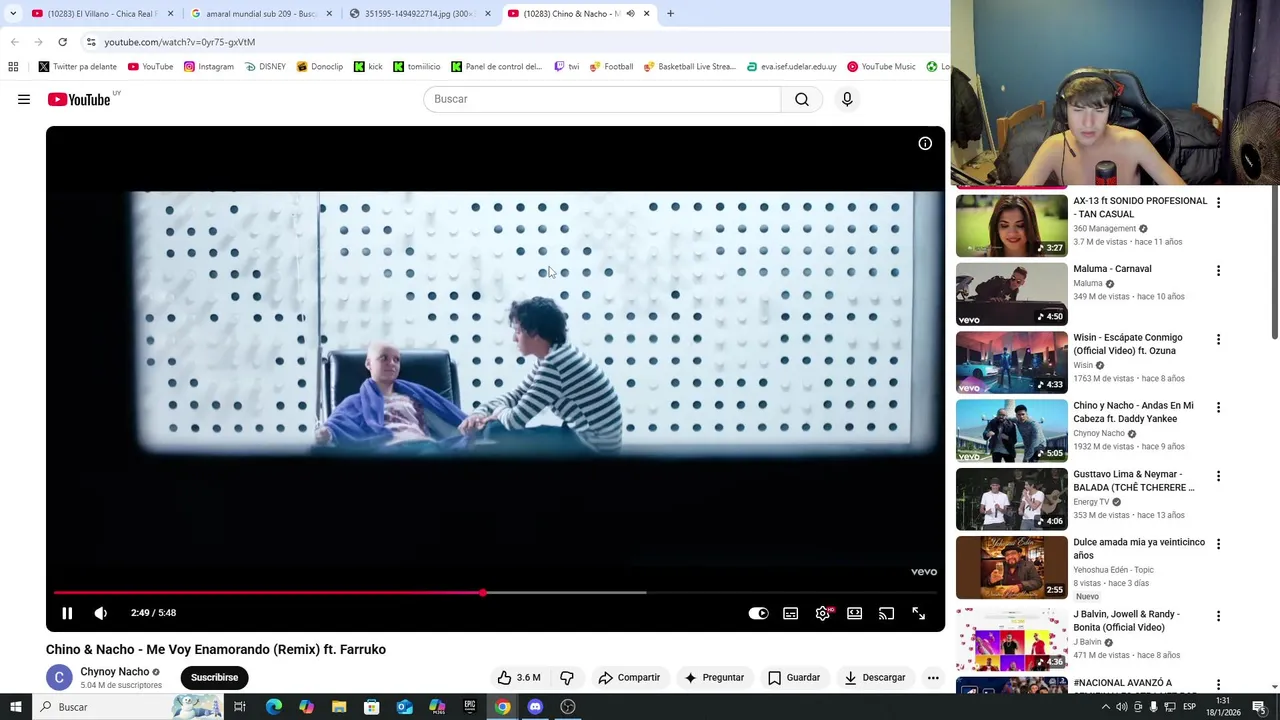Subscribe to Chynoy Nacho channel
The width and height of the screenshot is (1280, 720).
pyautogui.click(x=214, y=677)
